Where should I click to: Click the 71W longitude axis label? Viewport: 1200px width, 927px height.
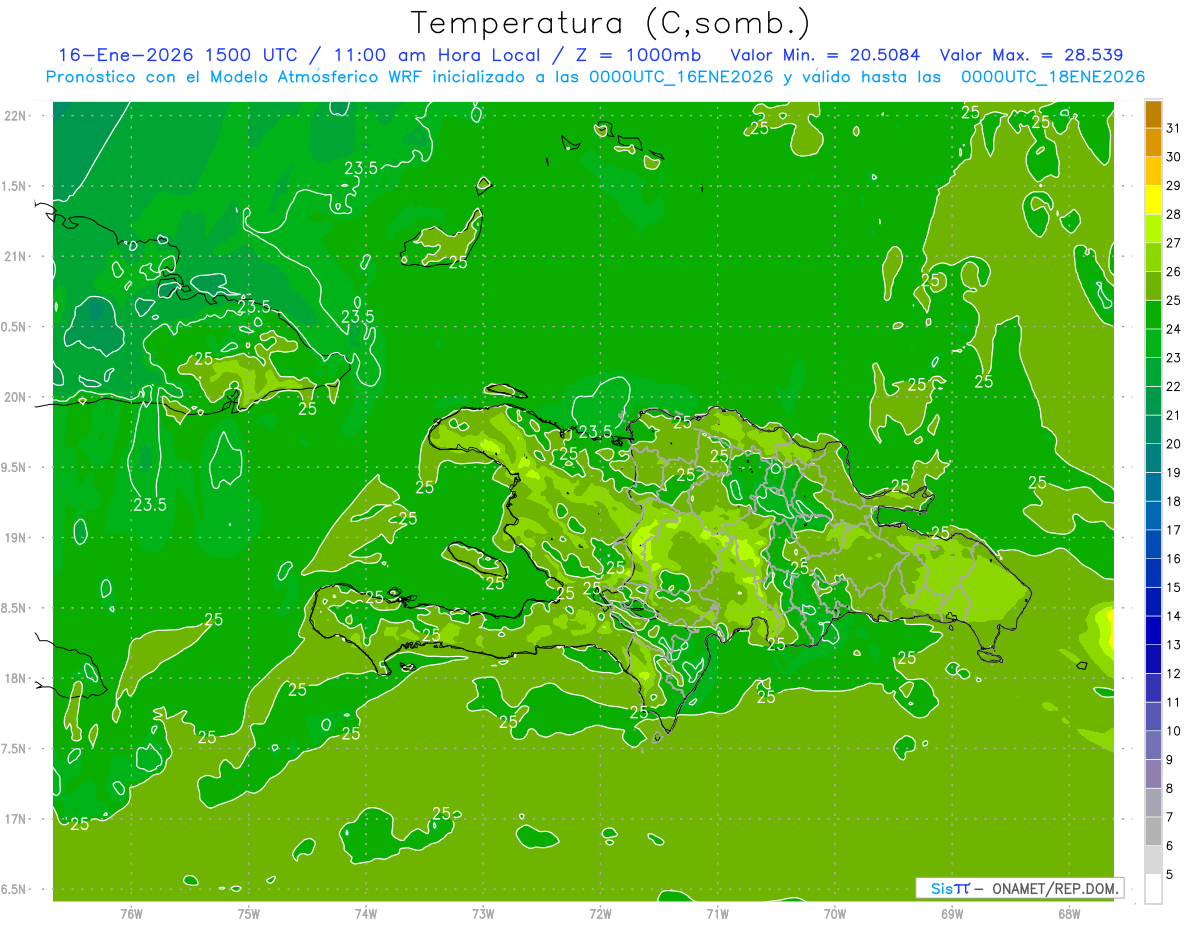pos(717,913)
